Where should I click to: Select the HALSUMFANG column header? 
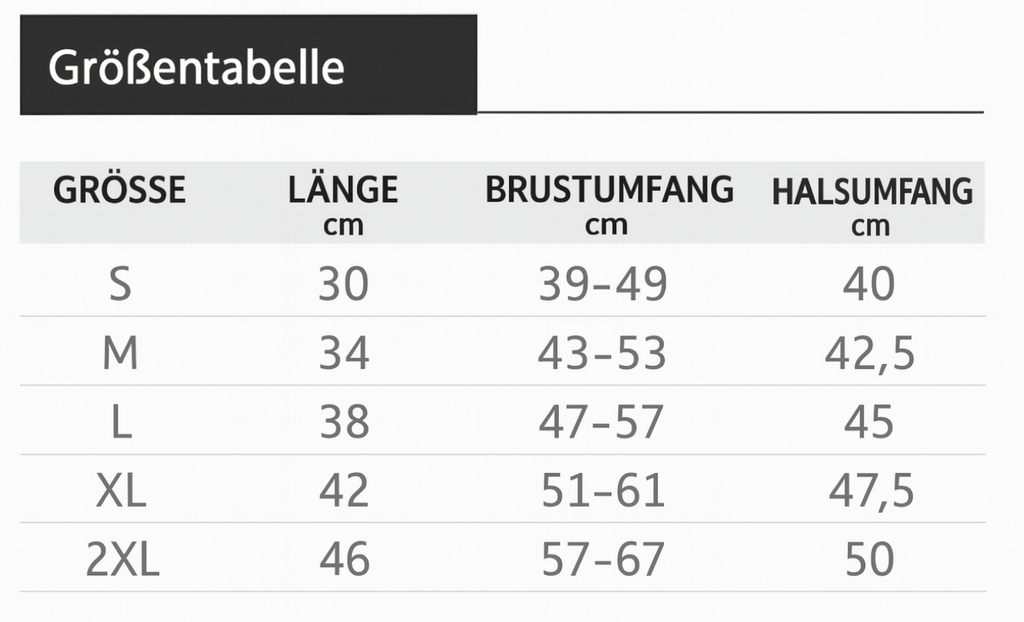872,191
